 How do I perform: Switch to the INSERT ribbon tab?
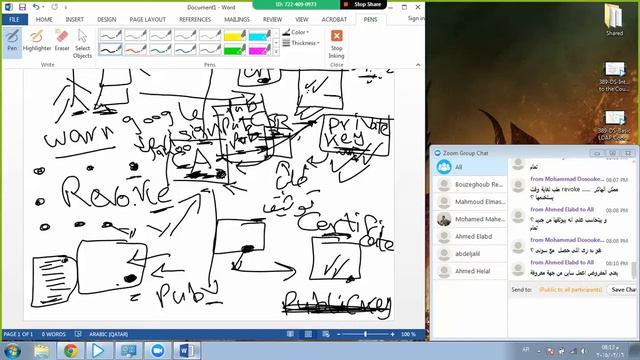[x=75, y=19]
